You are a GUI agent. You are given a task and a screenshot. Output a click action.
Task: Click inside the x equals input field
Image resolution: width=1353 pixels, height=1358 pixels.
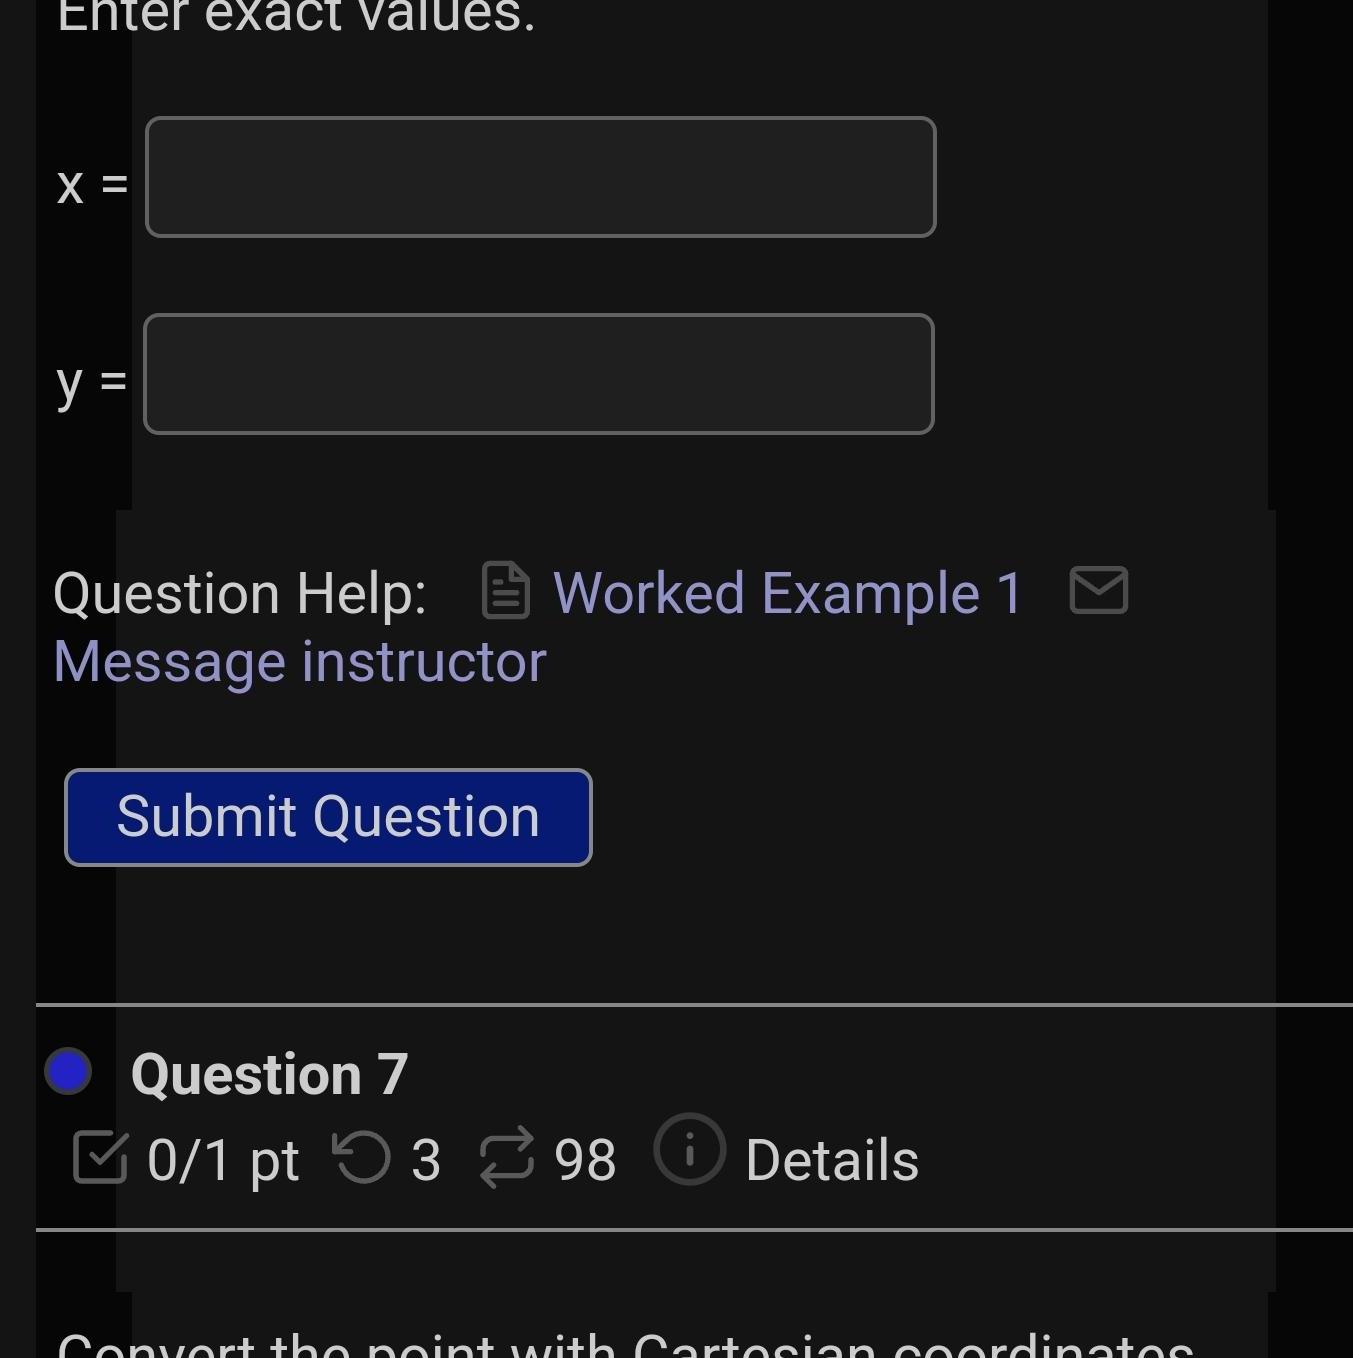[540, 177]
